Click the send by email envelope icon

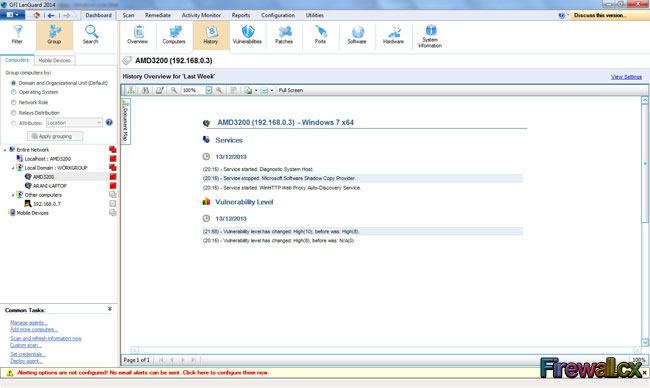pos(264,90)
